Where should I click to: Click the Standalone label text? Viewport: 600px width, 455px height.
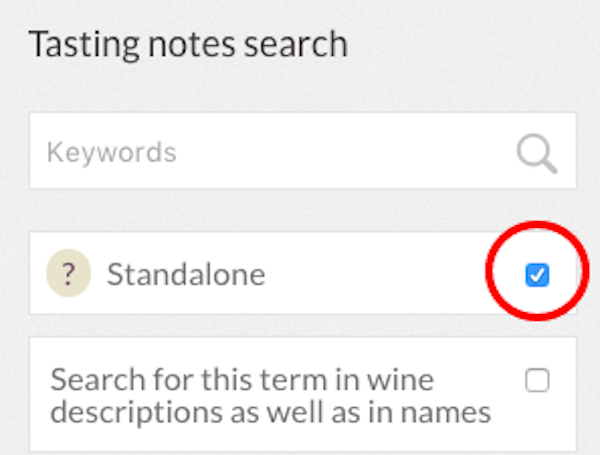click(186, 274)
